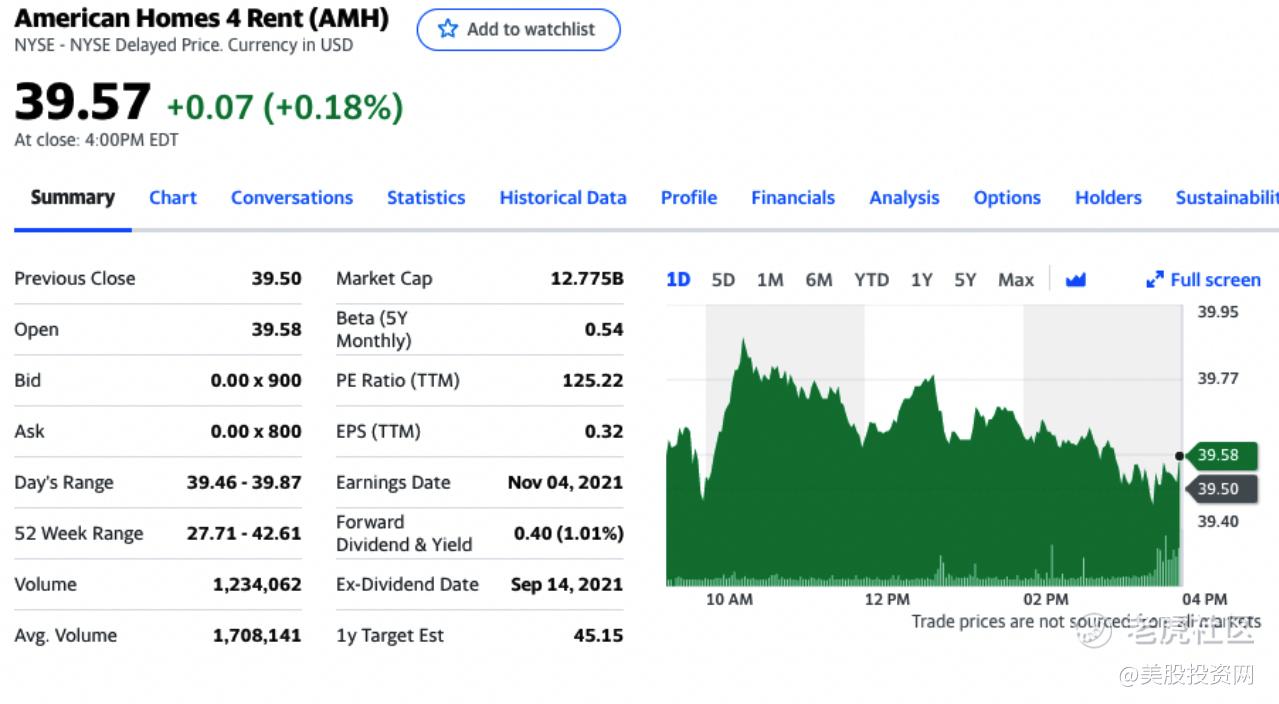The height and width of the screenshot is (704, 1279).
Task: Open the Profile tab
Action: (689, 197)
